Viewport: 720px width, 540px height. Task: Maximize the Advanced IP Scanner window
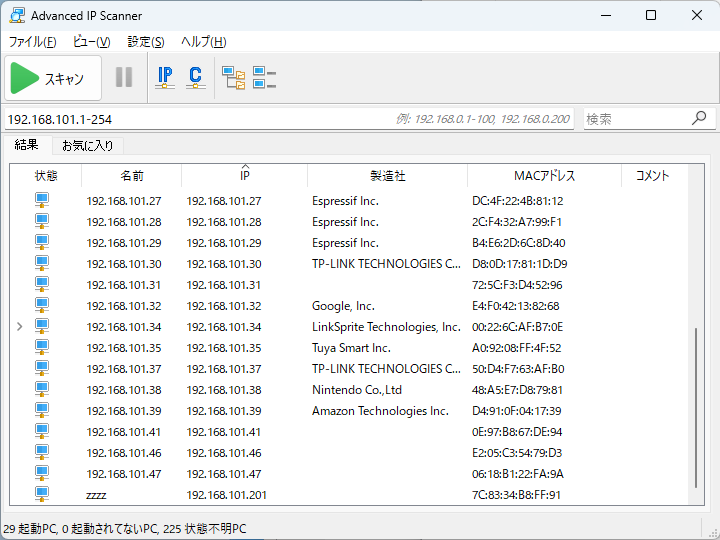click(651, 15)
